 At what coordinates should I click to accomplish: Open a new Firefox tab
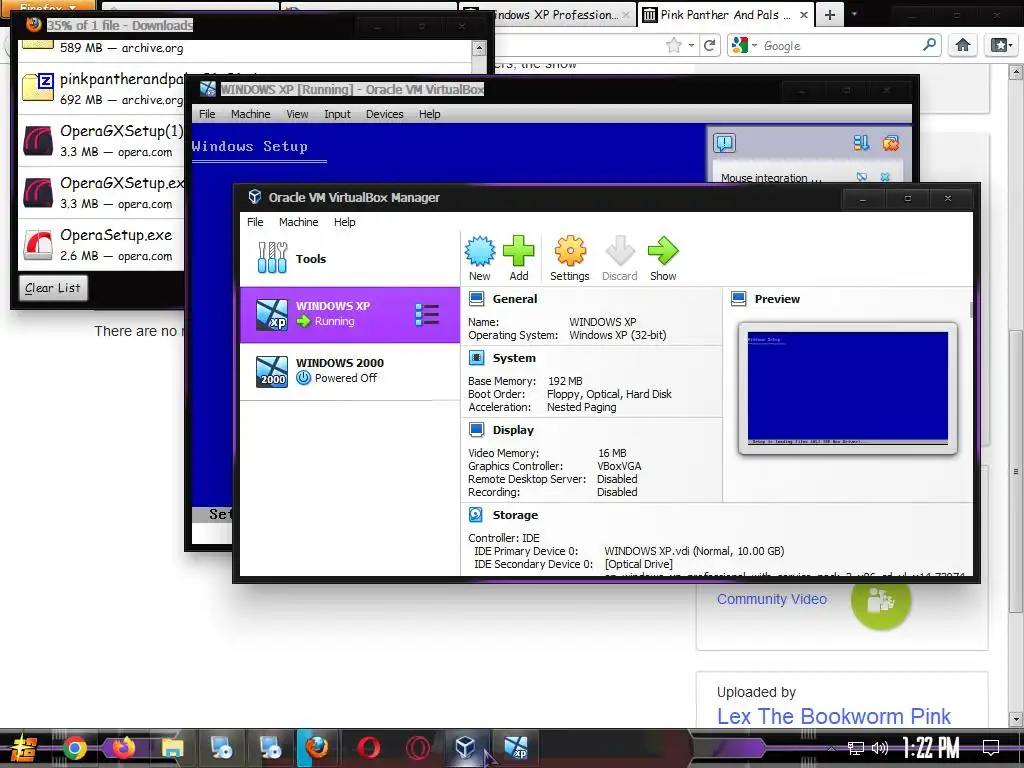[x=829, y=15]
